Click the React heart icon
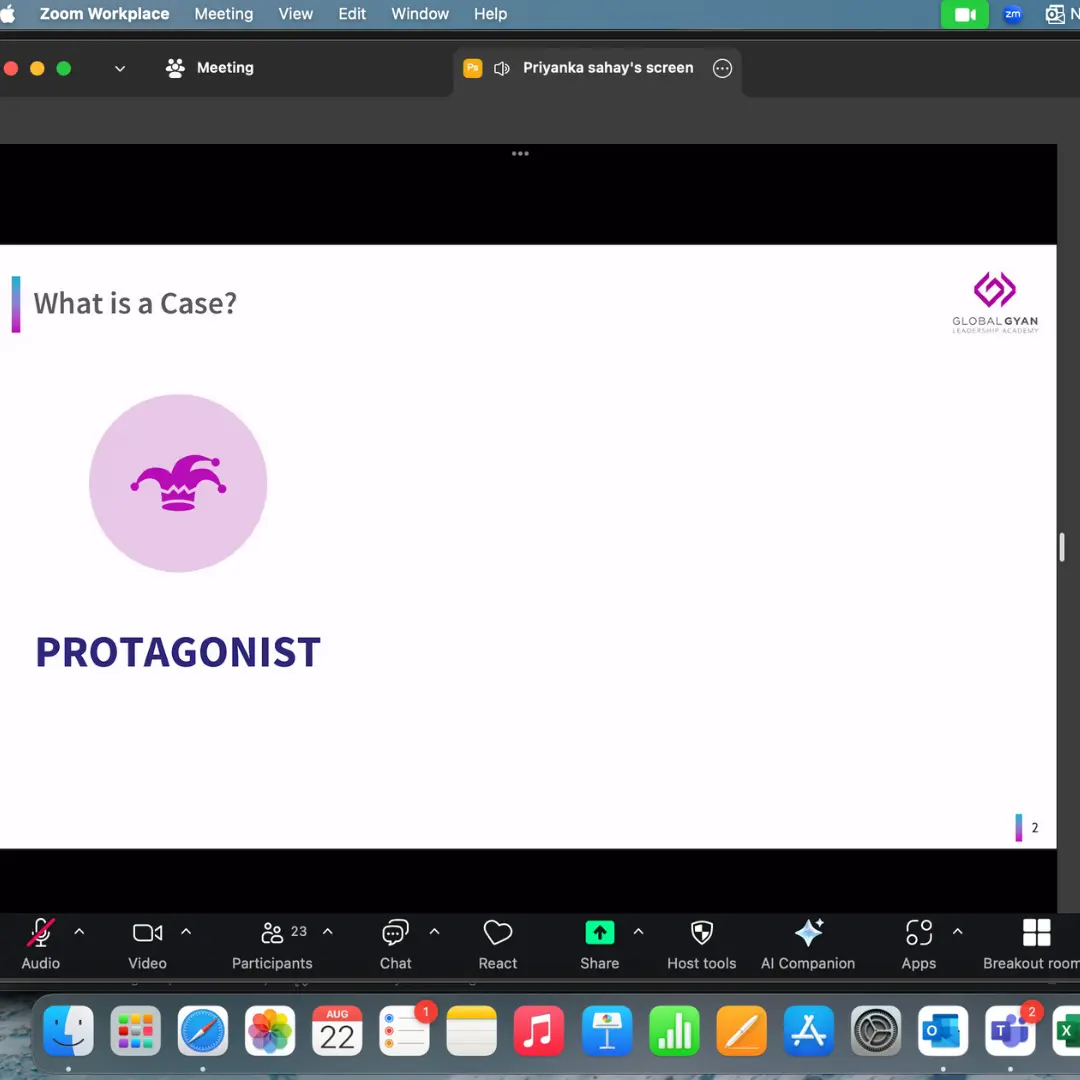 (497, 943)
